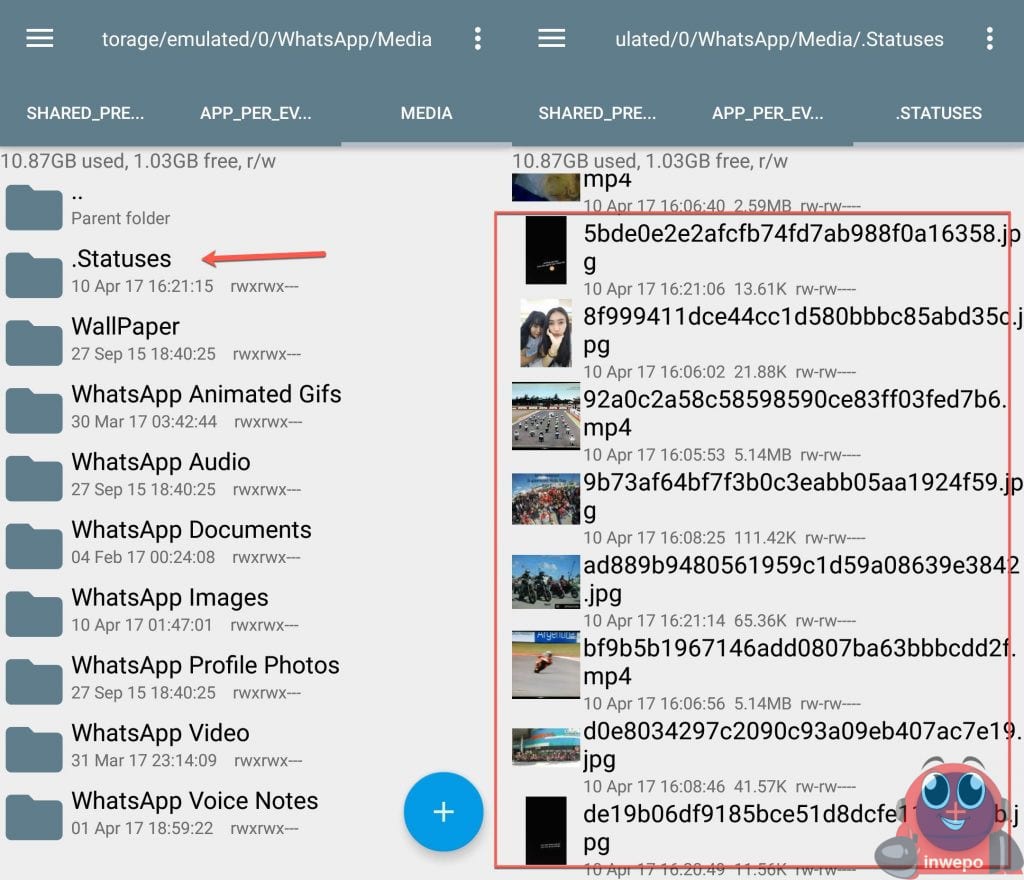Select file name bf9b5b1967146add0807ba63bbbcdd2f
The image size is (1024, 880).
[x=799, y=662]
